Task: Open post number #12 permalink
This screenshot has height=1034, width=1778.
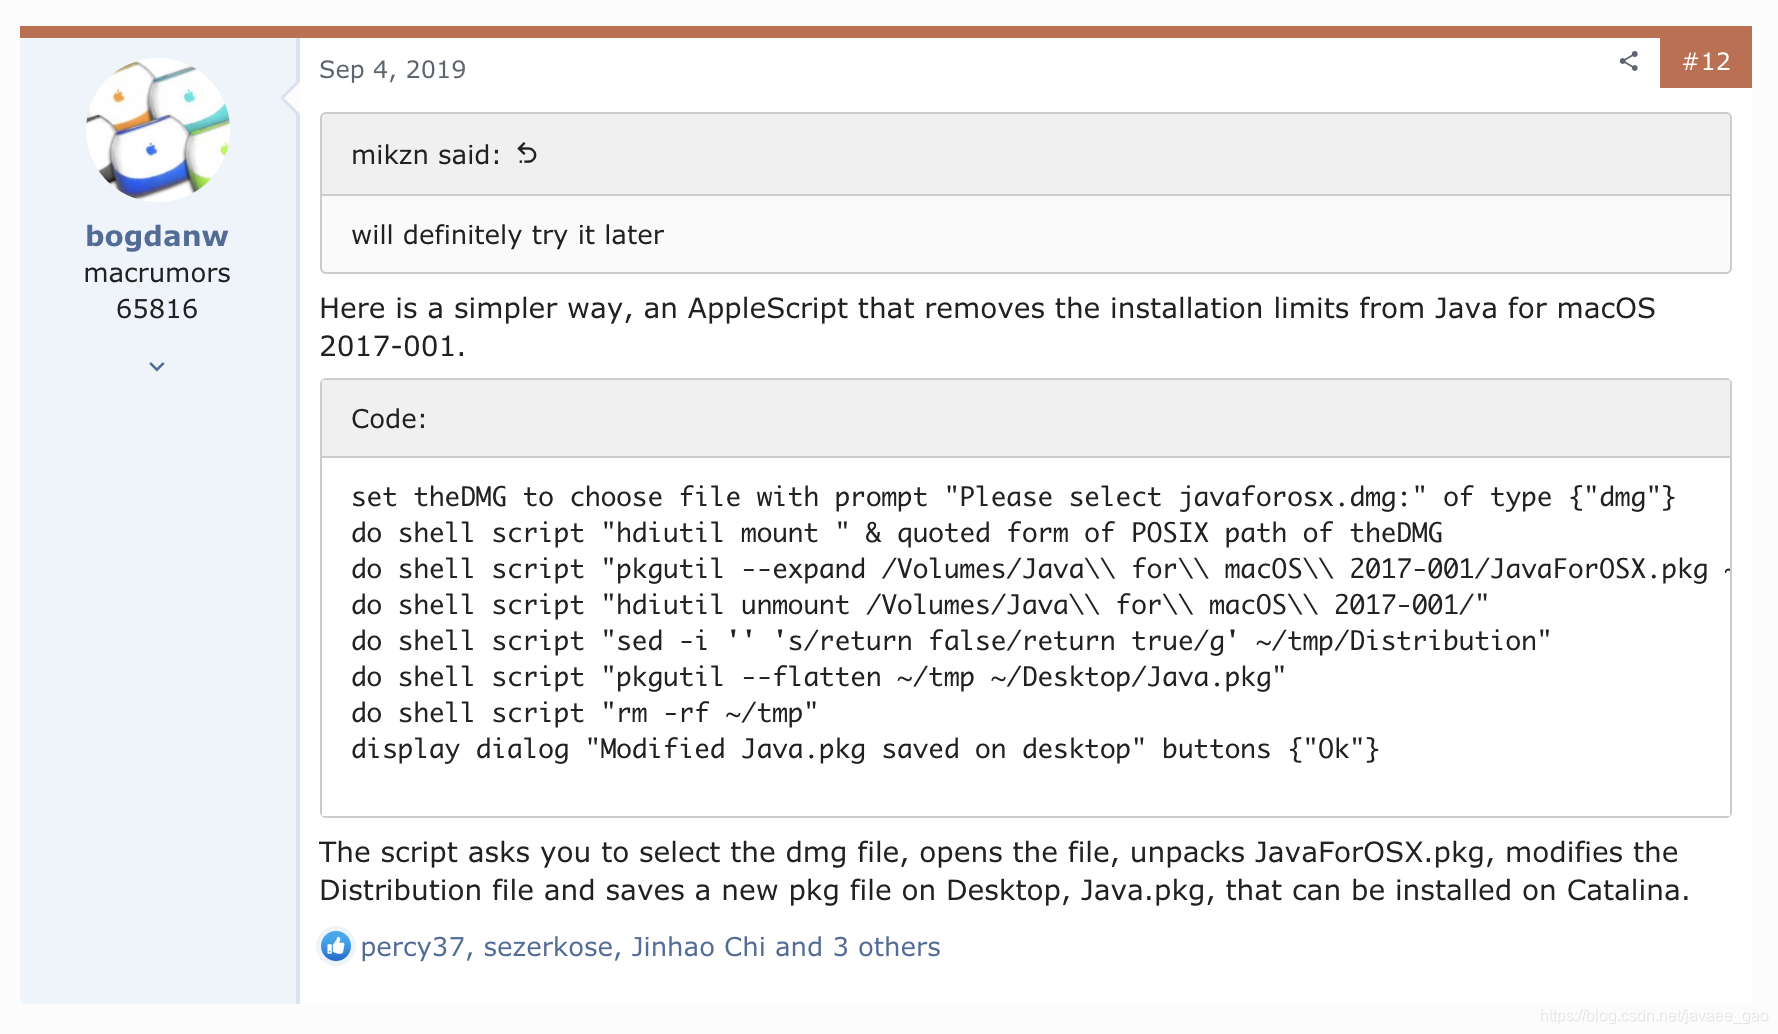Action: pos(1705,62)
